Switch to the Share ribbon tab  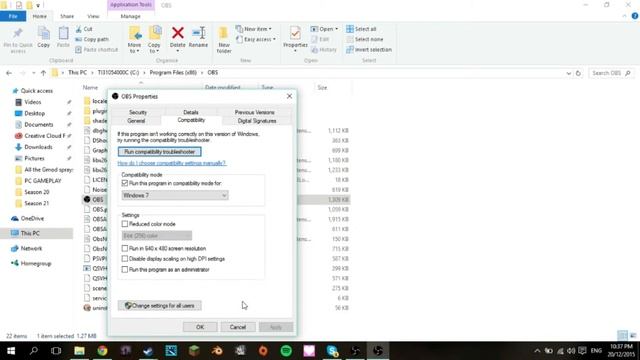(x=67, y=16)
